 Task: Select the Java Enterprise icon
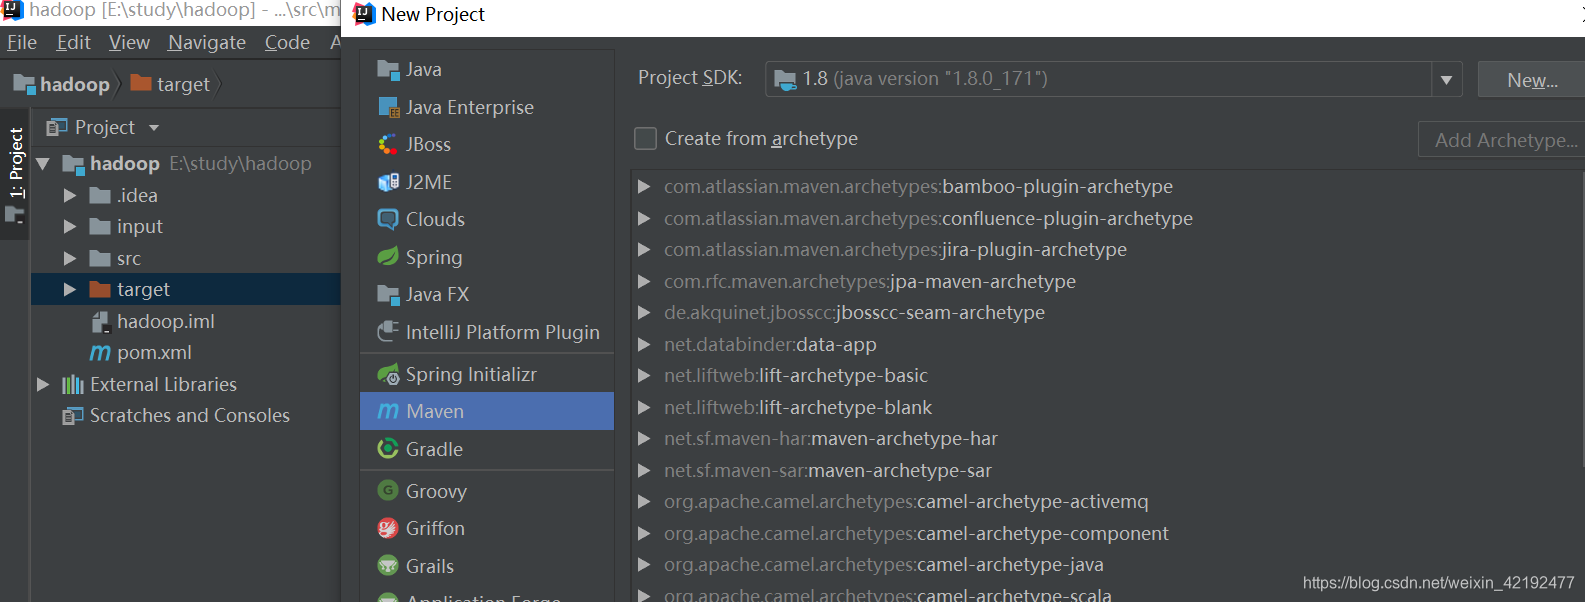388,107
